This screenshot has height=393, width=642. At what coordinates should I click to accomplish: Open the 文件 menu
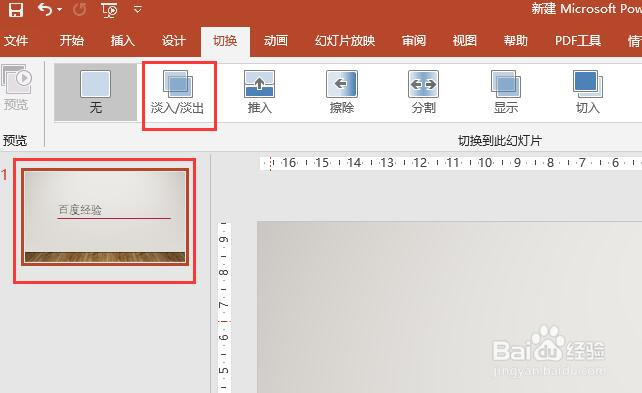pos(16,41)
